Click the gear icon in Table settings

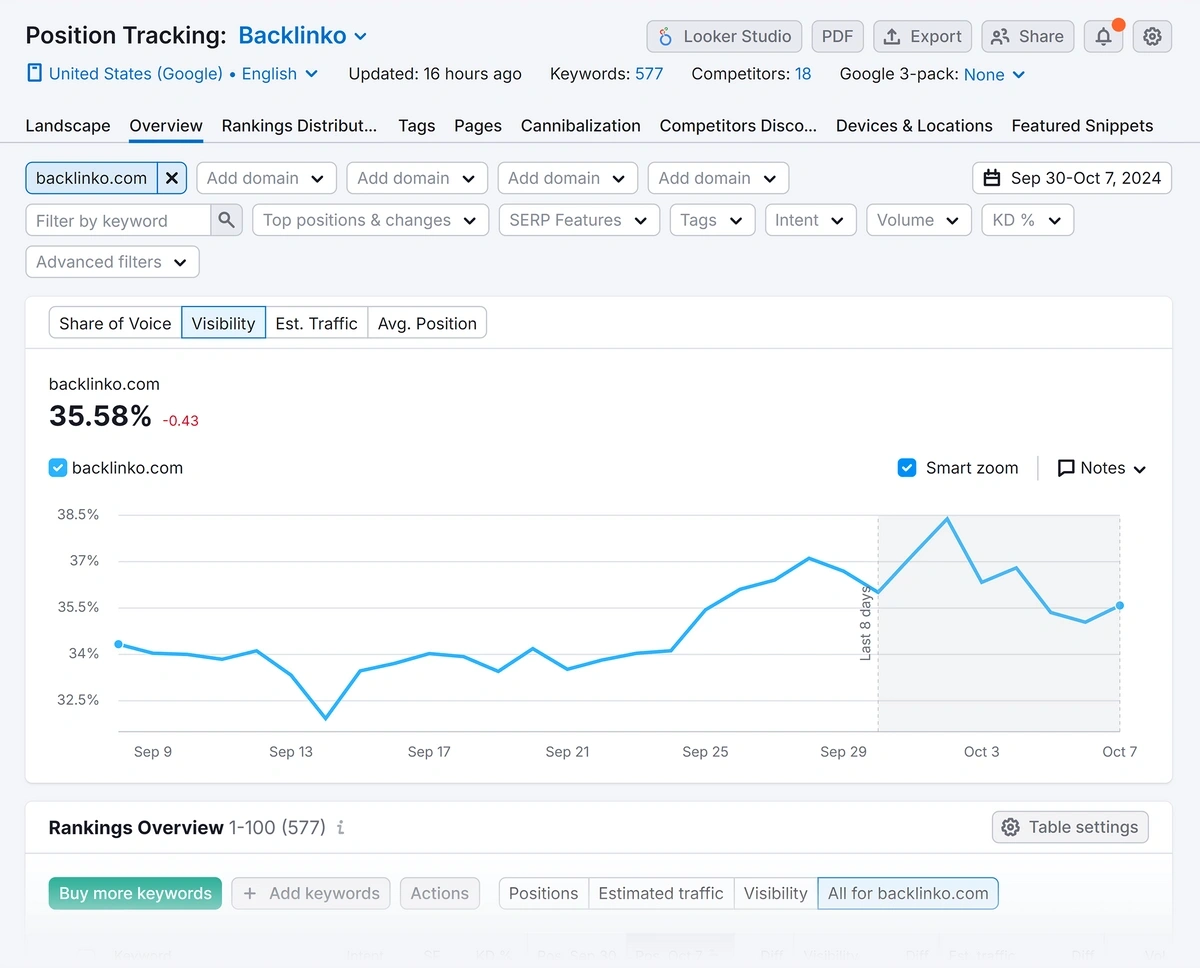pos(1011,827)
